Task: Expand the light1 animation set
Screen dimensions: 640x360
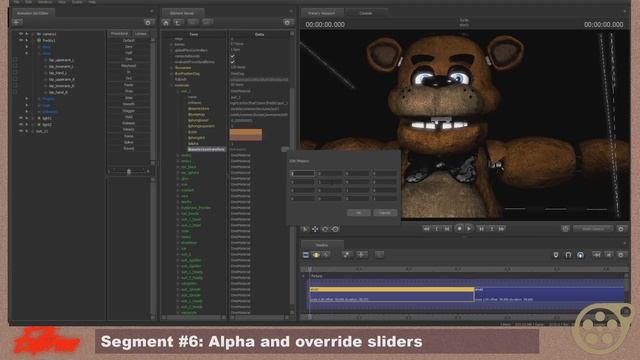Action: tap(33, 118)
